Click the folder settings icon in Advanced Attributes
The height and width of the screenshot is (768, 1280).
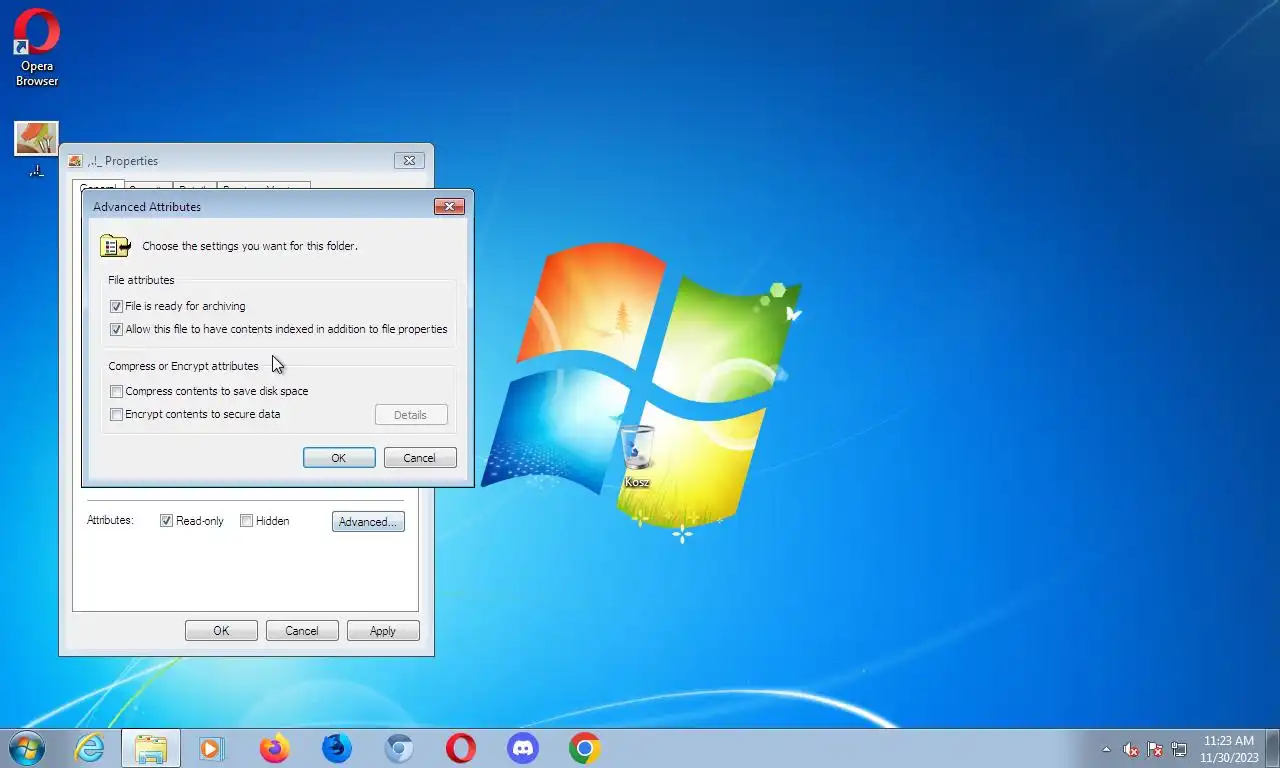[x=116, y=246]
